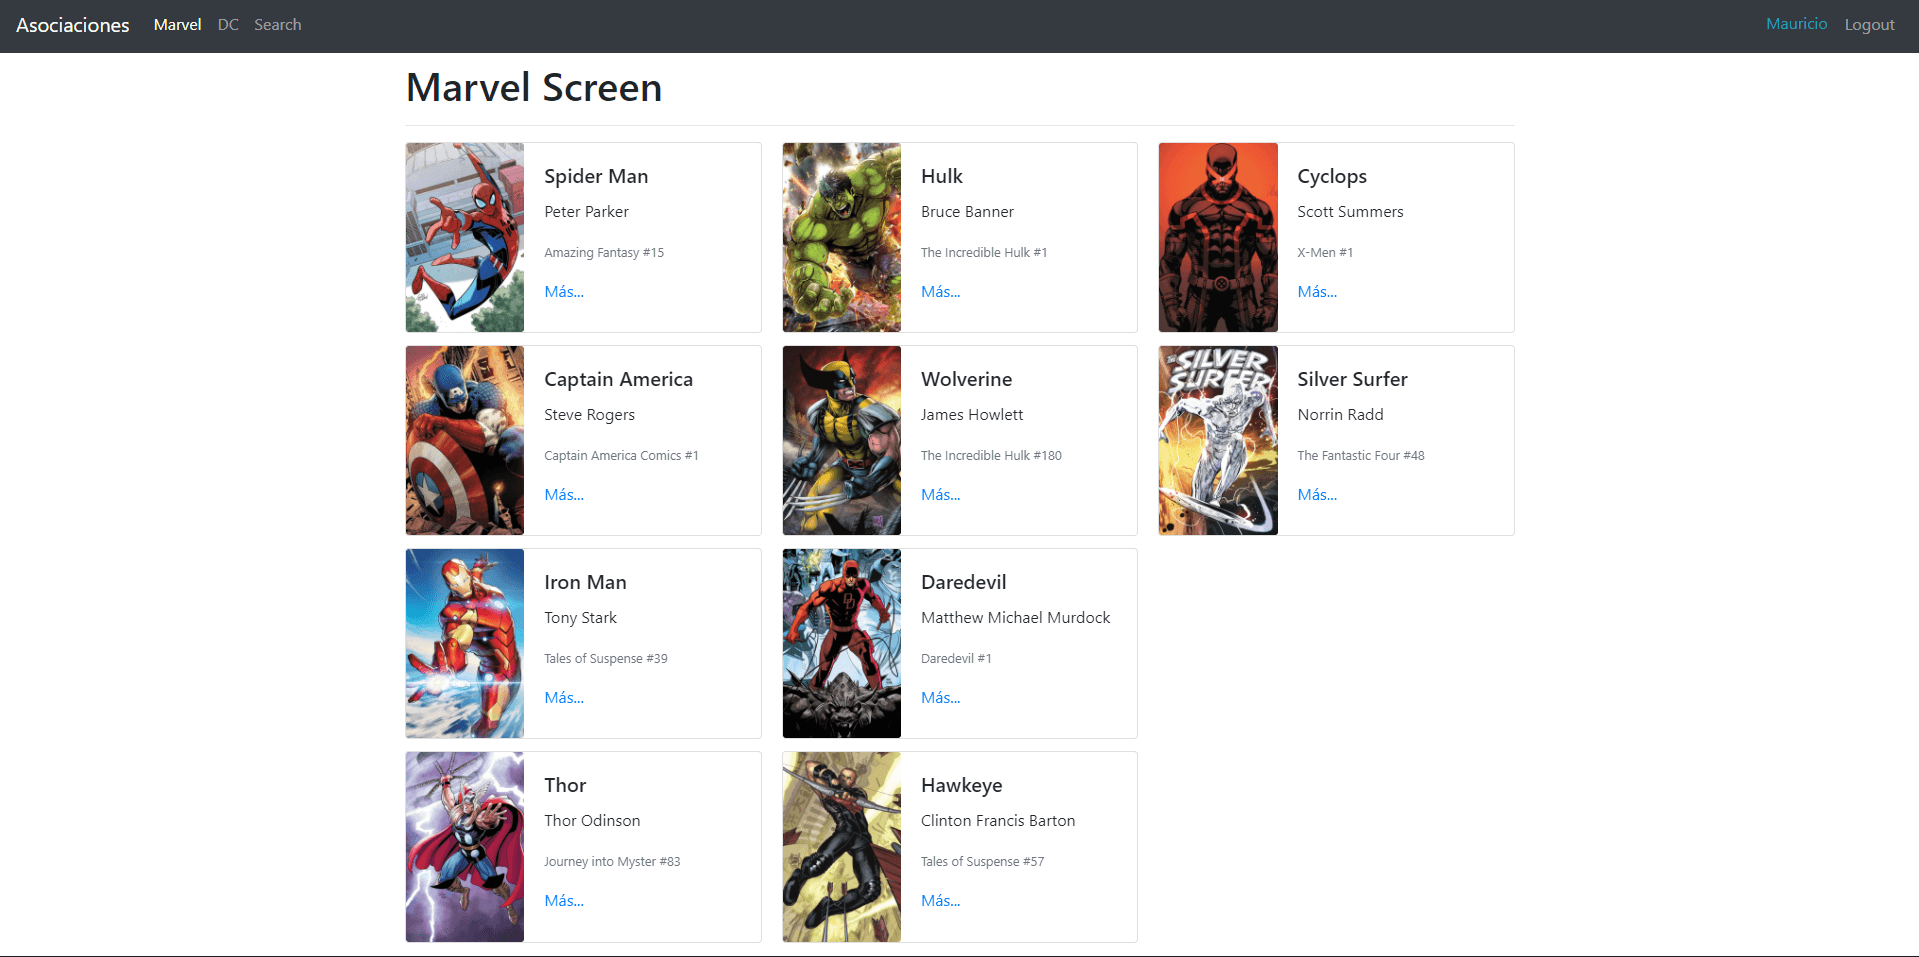Viewport: 1919px width, 957px height.
Task: Click the text The Incredible Hulk #1
Action: pyautogui.click(x=984, y=253)
